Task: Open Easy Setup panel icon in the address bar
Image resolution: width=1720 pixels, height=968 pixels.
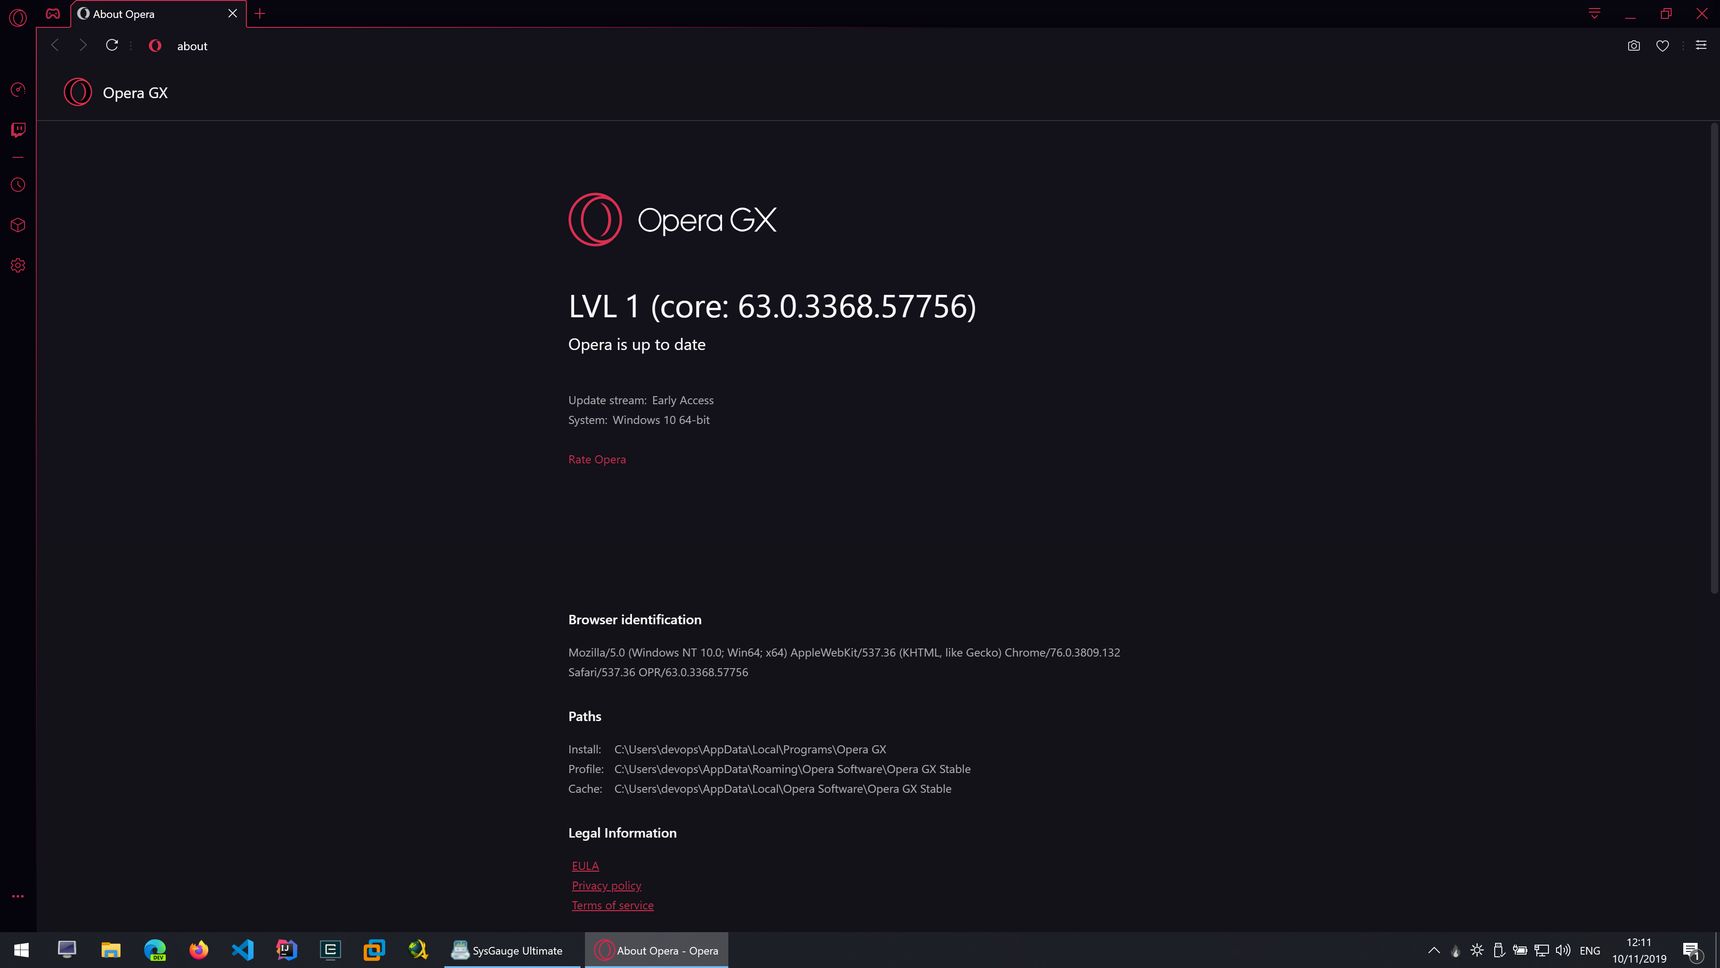Action: [1700, 45]
